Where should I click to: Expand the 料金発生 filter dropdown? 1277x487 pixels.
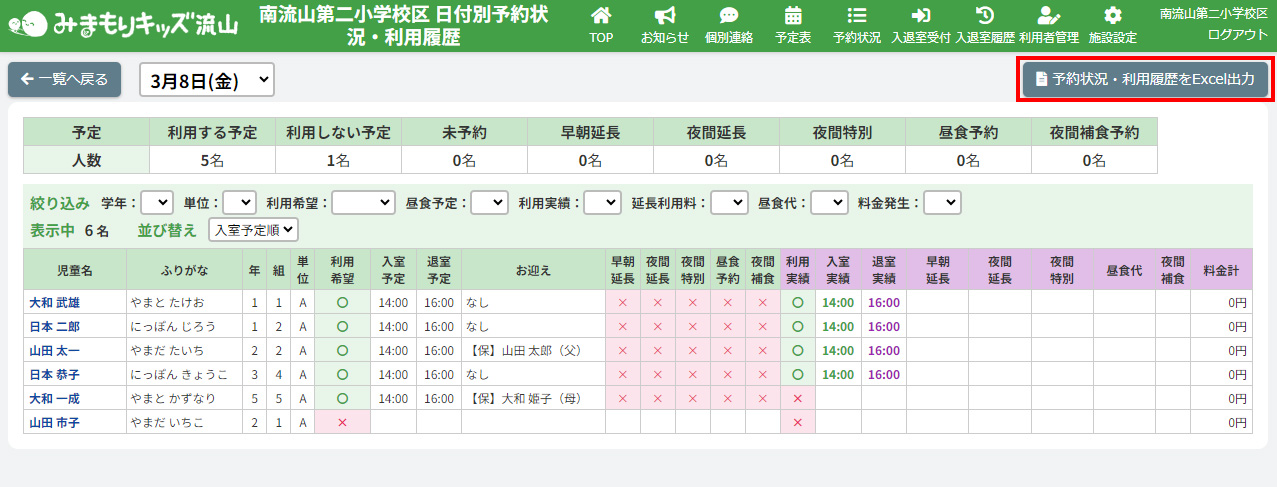pos(942,203)
